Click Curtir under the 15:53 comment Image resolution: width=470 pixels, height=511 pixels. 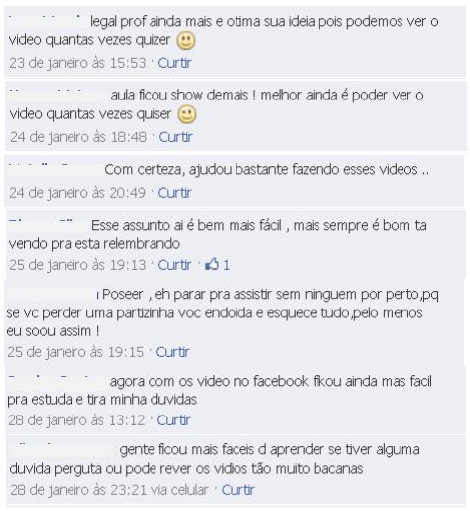pos(174,63)
